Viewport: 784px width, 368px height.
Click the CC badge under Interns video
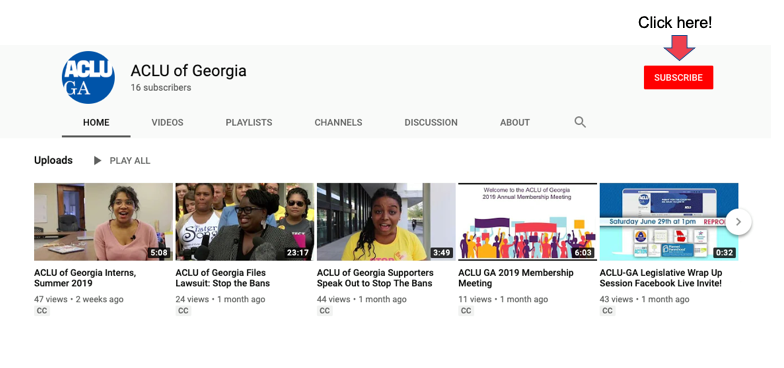[42, 311]
